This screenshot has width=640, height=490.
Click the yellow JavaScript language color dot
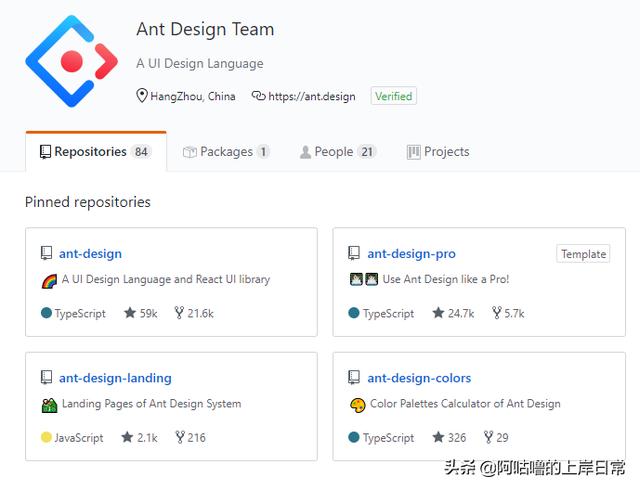point(46,437)
